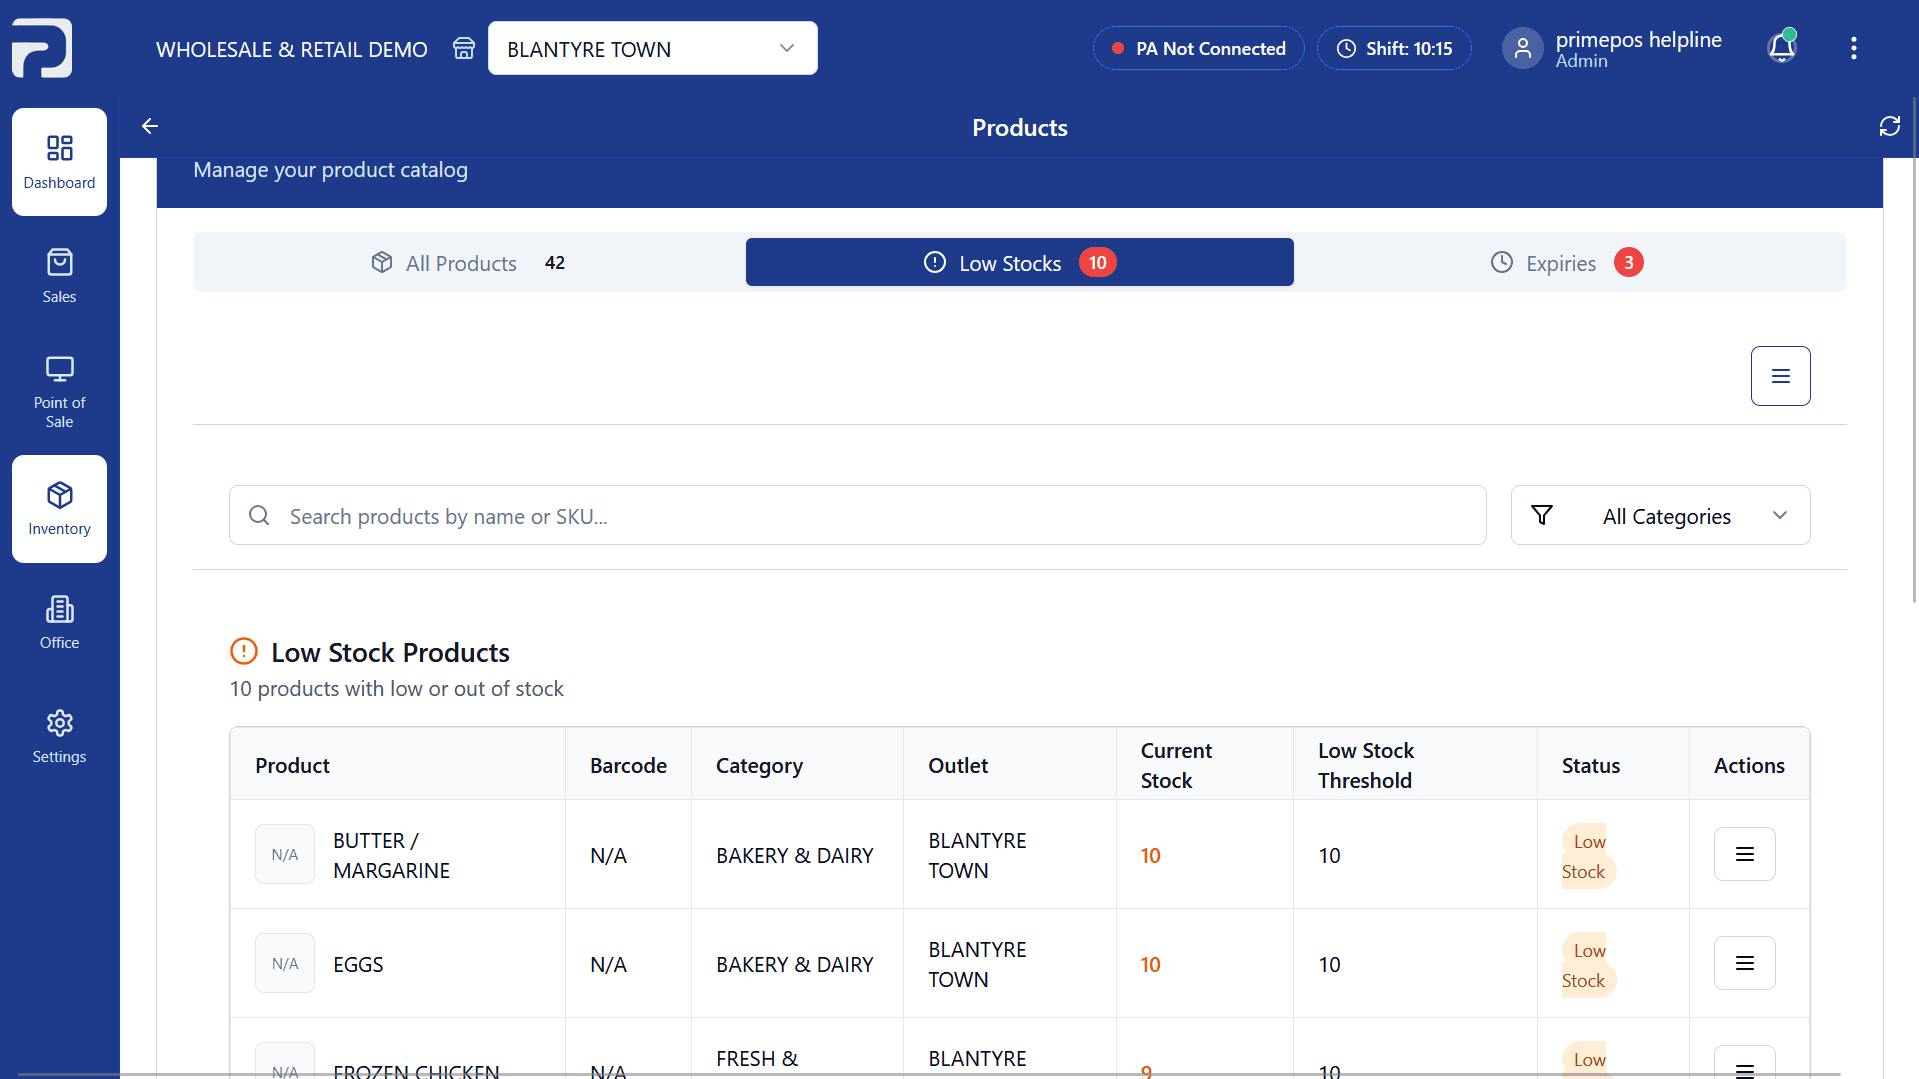Image resolution: width=1919 pixels, height=1079 pixels.
Task: Expand the BLANTYRE TOWN outlet dropdown
Action: (652, 48)
